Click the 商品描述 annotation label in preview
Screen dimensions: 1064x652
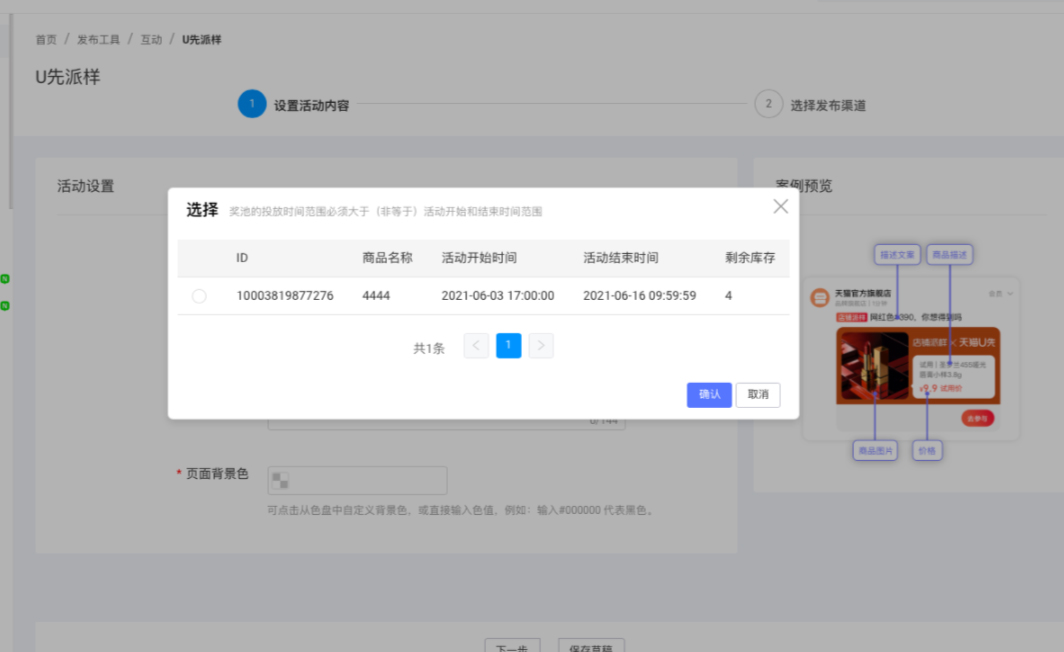[x=949, y=255]
